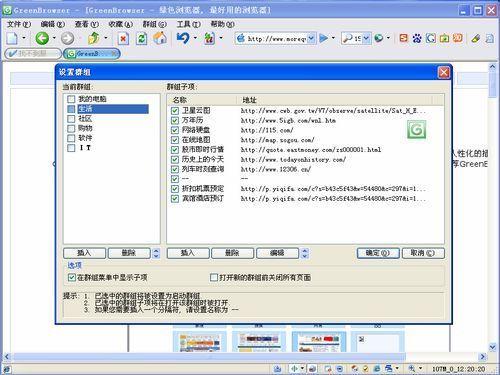This screenshot has height=375, width=500.
Task: Click the Stop loading red X icon
Action: (123, 39)
